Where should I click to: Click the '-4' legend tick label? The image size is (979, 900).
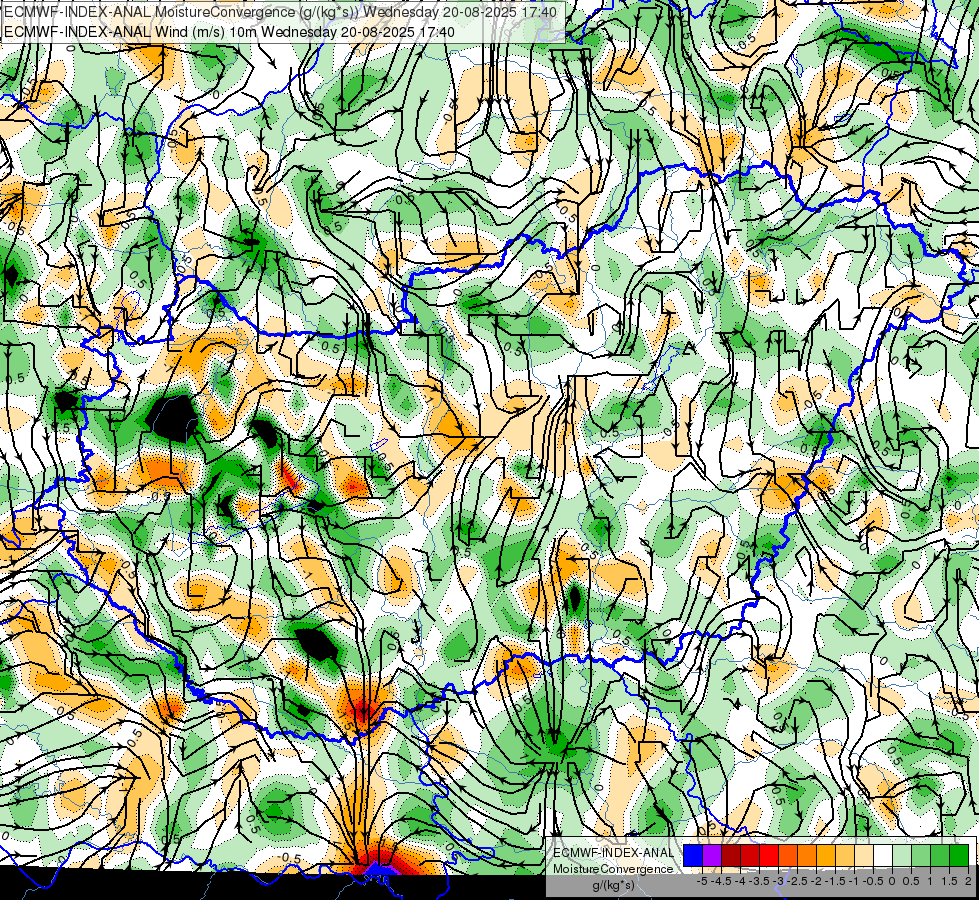click(x=740, y=881)
